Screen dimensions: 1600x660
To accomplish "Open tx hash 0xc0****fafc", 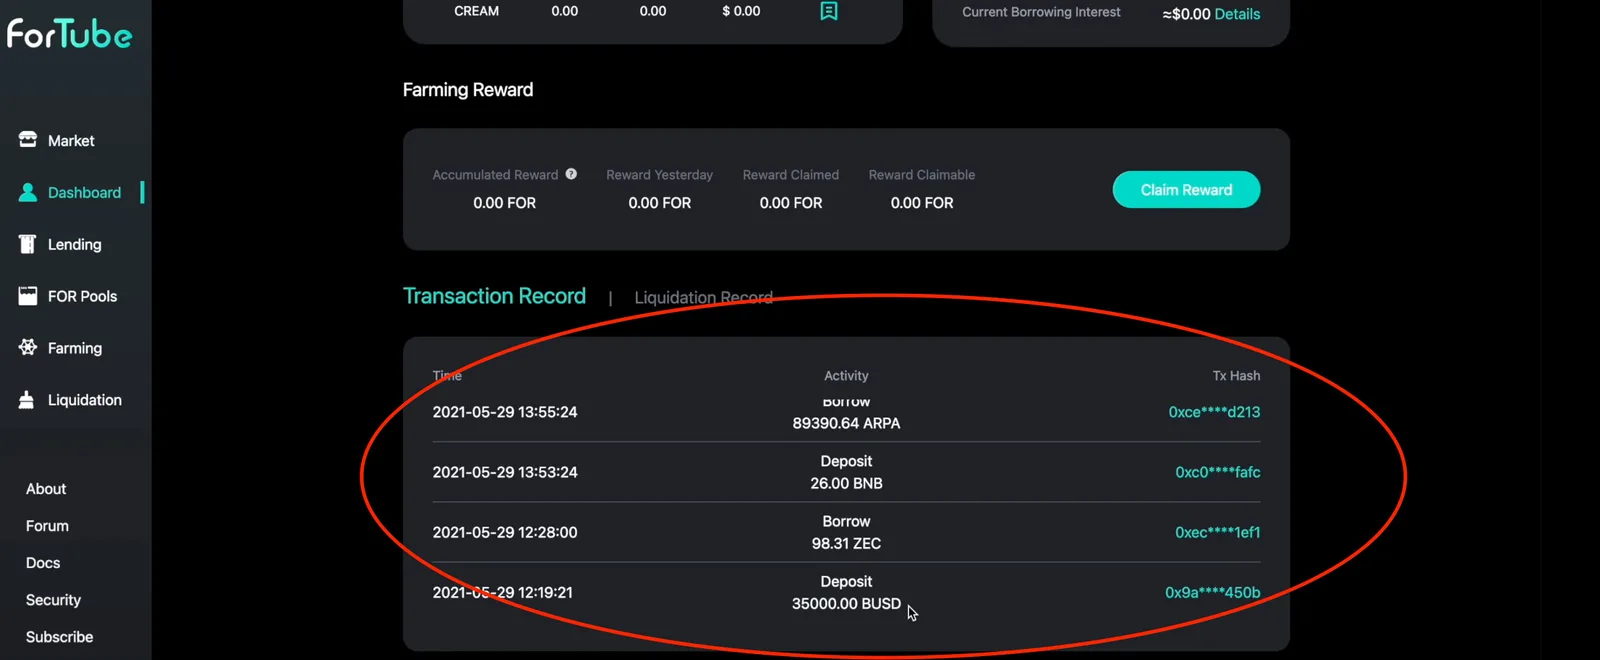I will 1217,472.
